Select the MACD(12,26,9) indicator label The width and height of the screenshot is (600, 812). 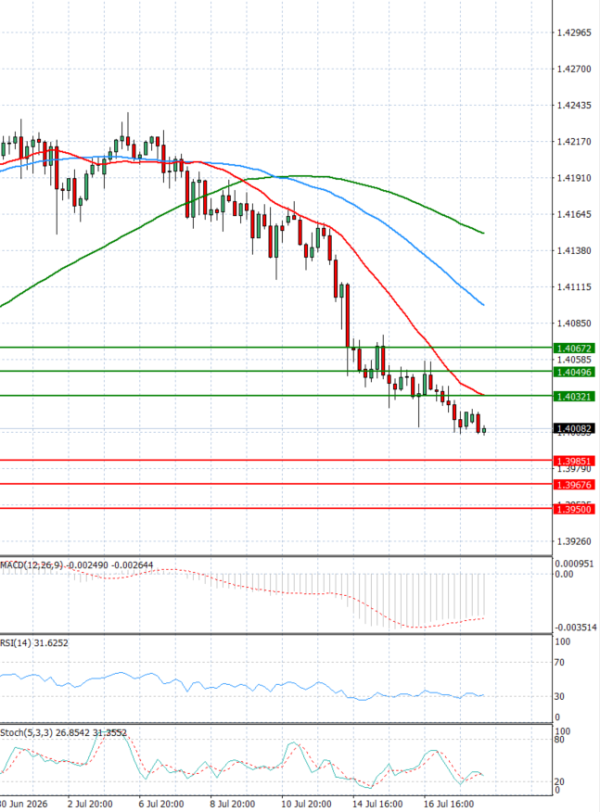coord(33,565)
